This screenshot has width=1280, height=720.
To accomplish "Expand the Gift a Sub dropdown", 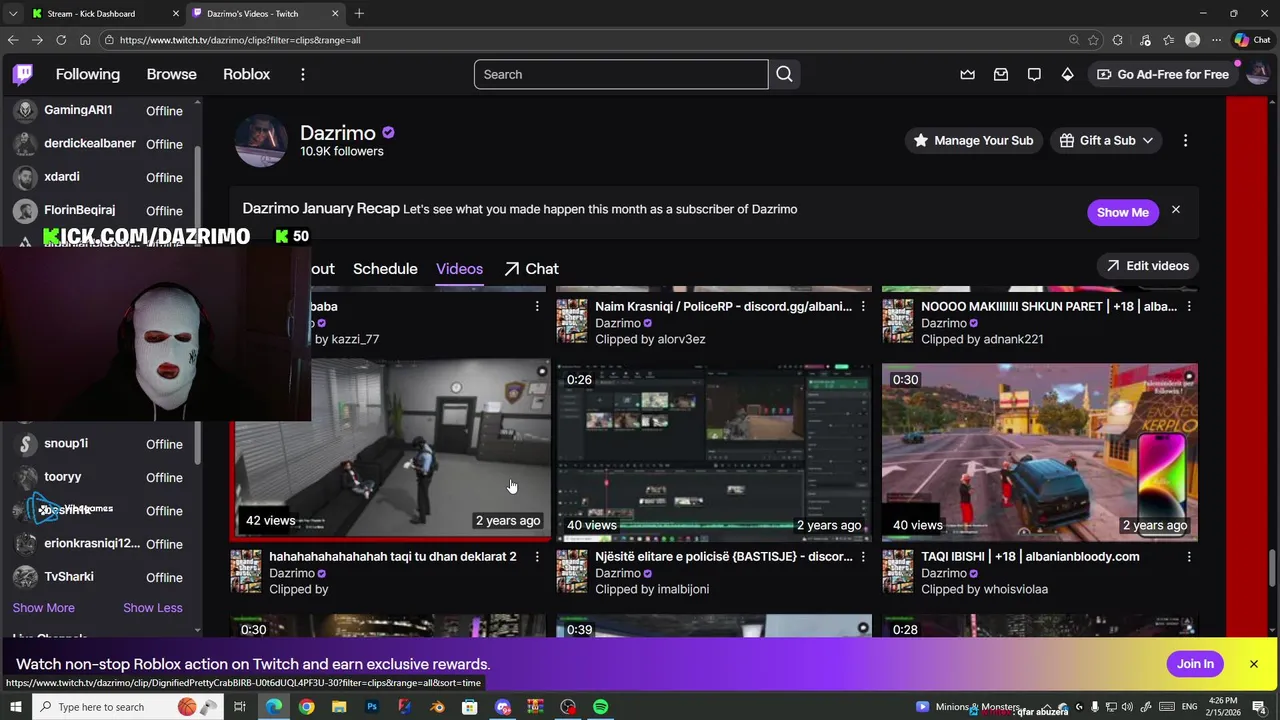I will point(1106,140).
